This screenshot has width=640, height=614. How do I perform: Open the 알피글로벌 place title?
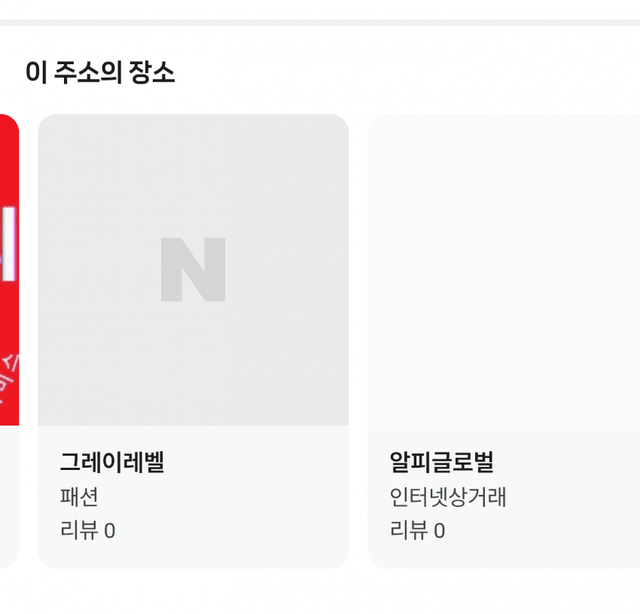coord(442,462)
